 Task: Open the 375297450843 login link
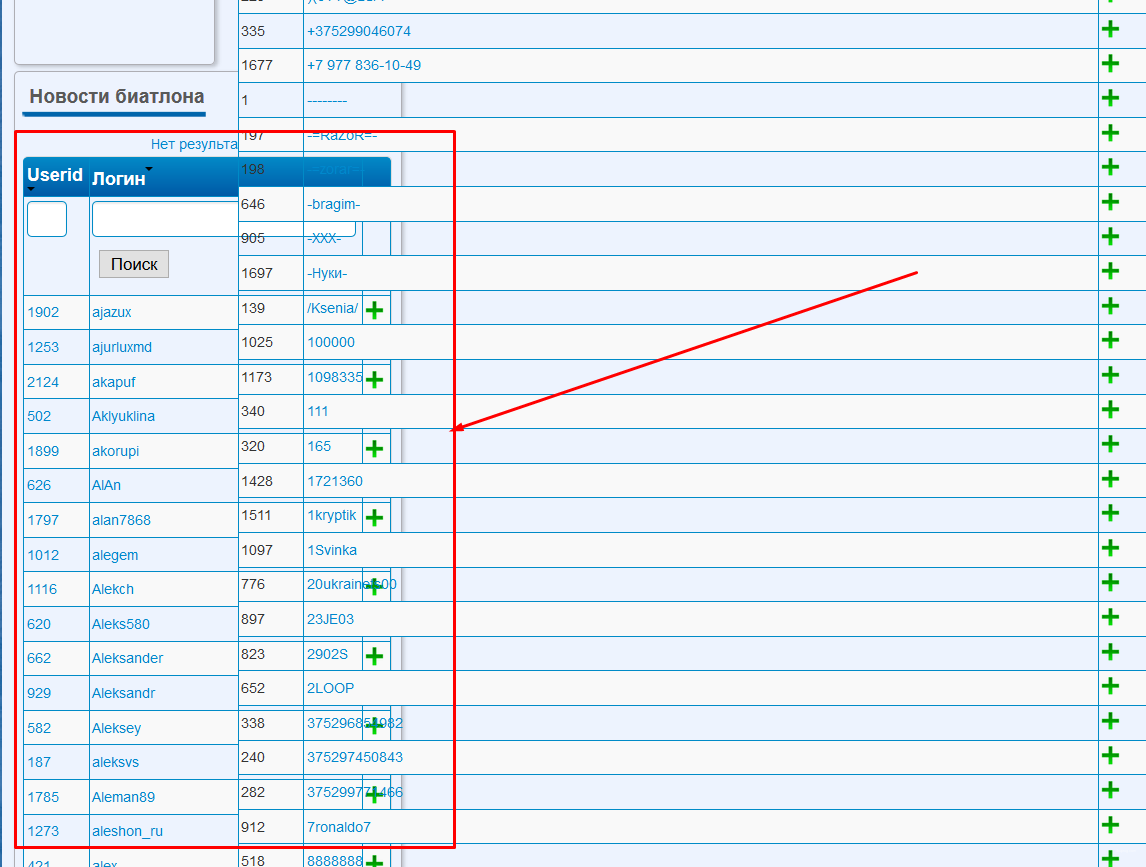click(355, 757)
